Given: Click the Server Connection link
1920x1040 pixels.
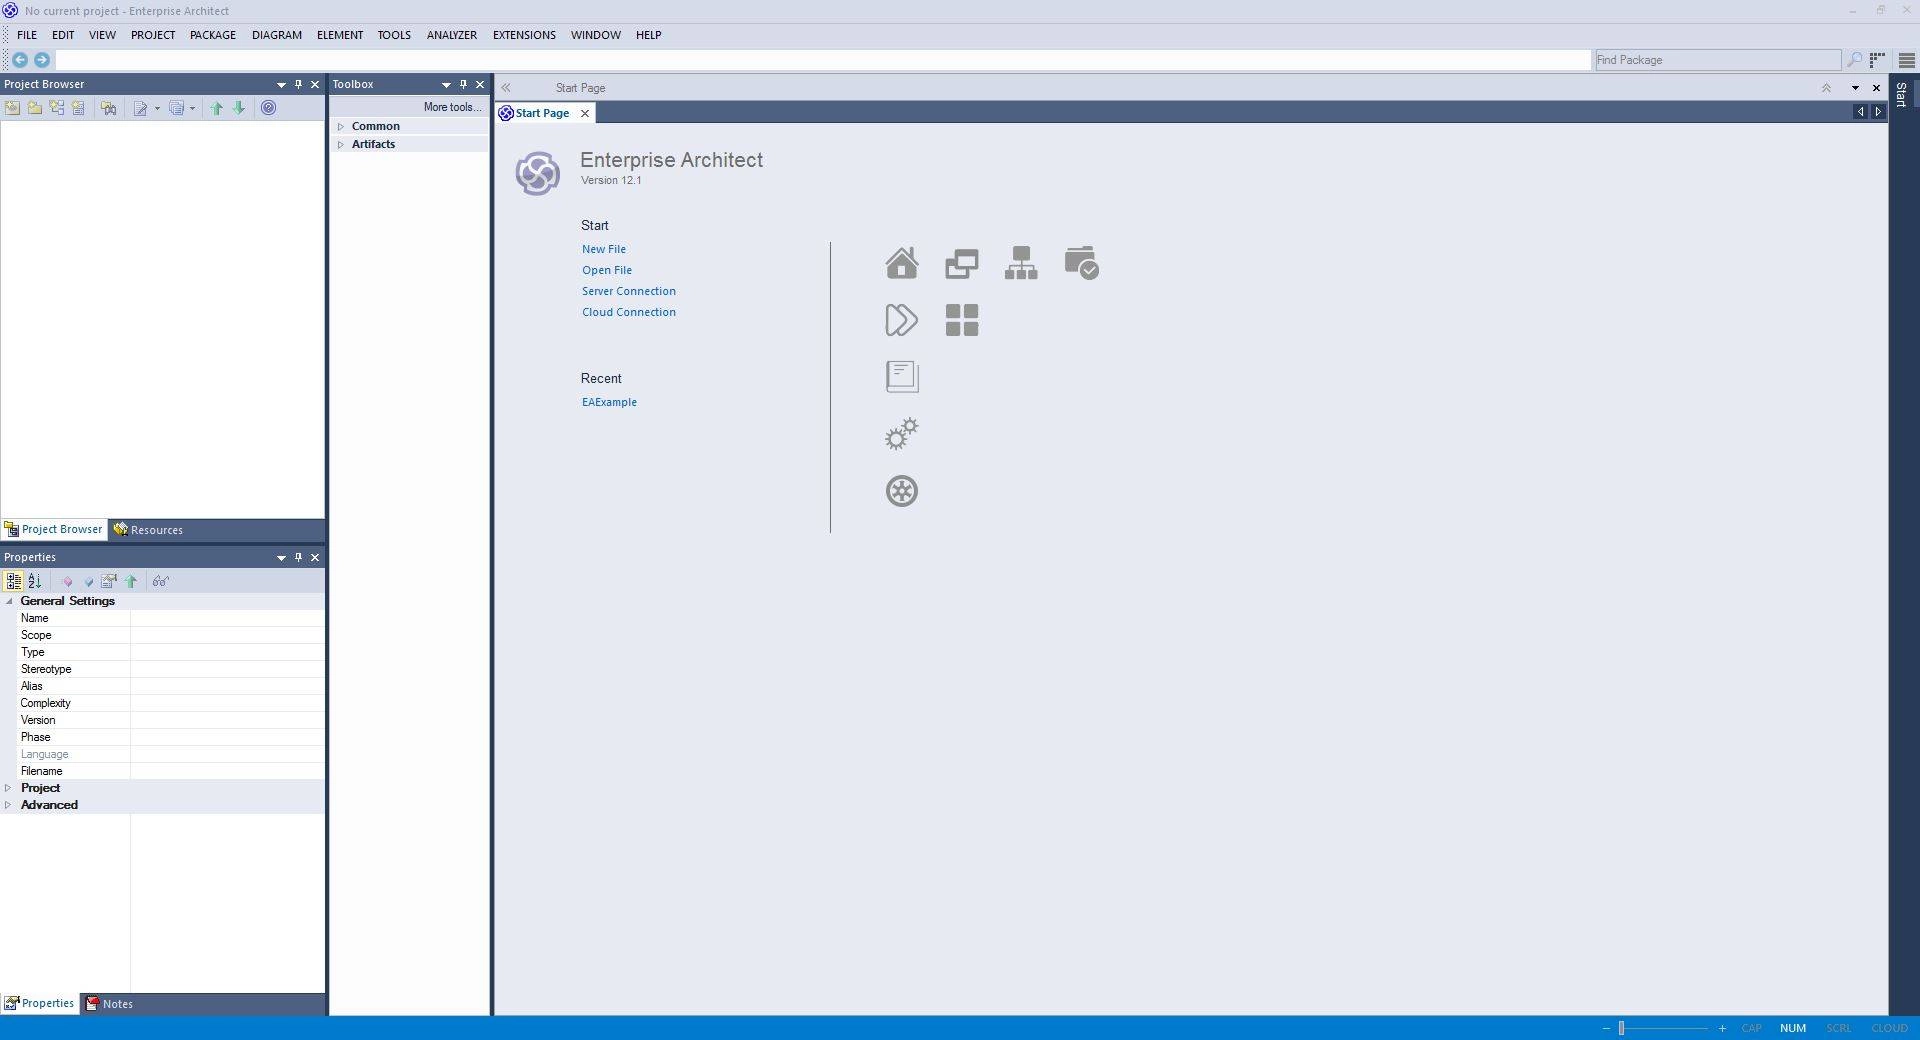Looking at the screenshot, I should 629,291.
